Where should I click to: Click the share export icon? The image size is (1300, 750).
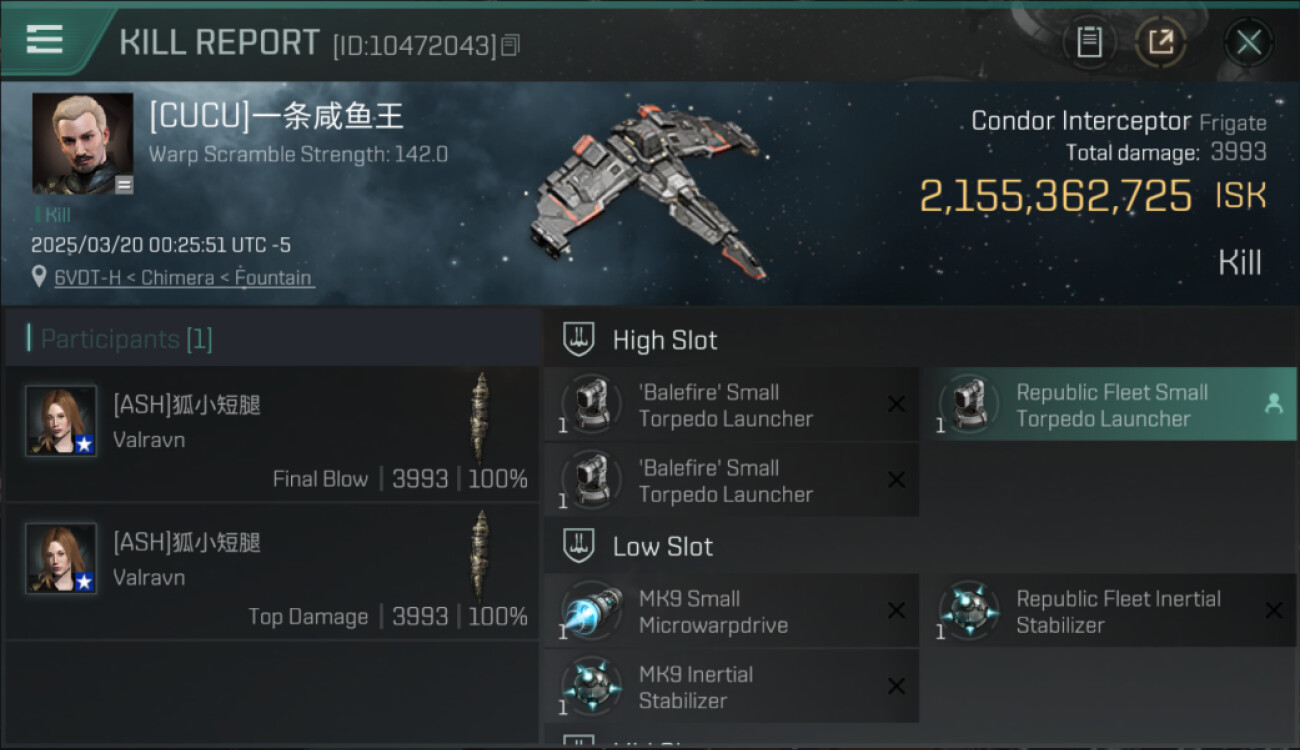point(1160,42)
